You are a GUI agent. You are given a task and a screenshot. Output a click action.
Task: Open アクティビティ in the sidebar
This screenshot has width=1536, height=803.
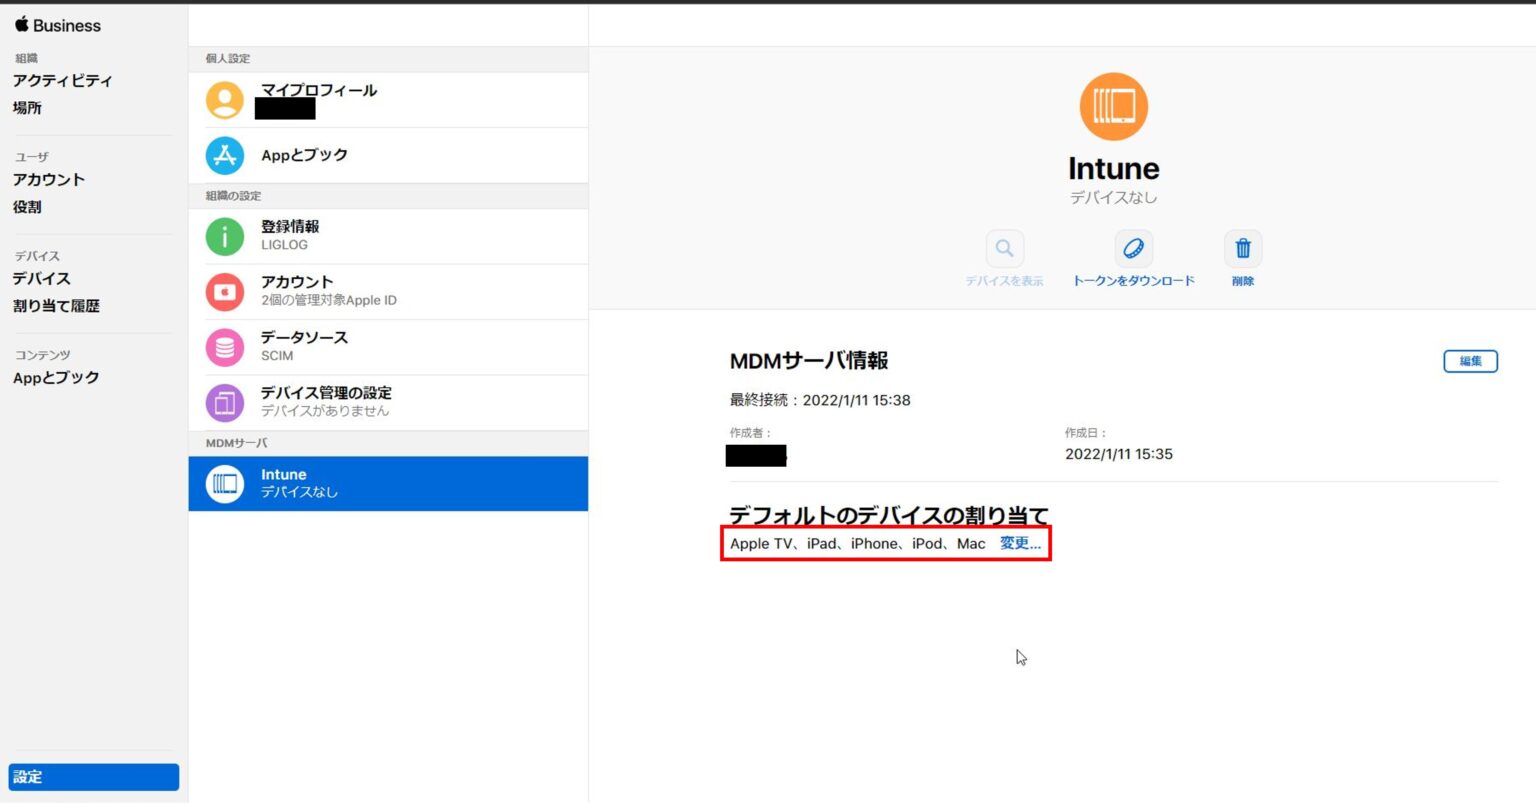point(64,80)
